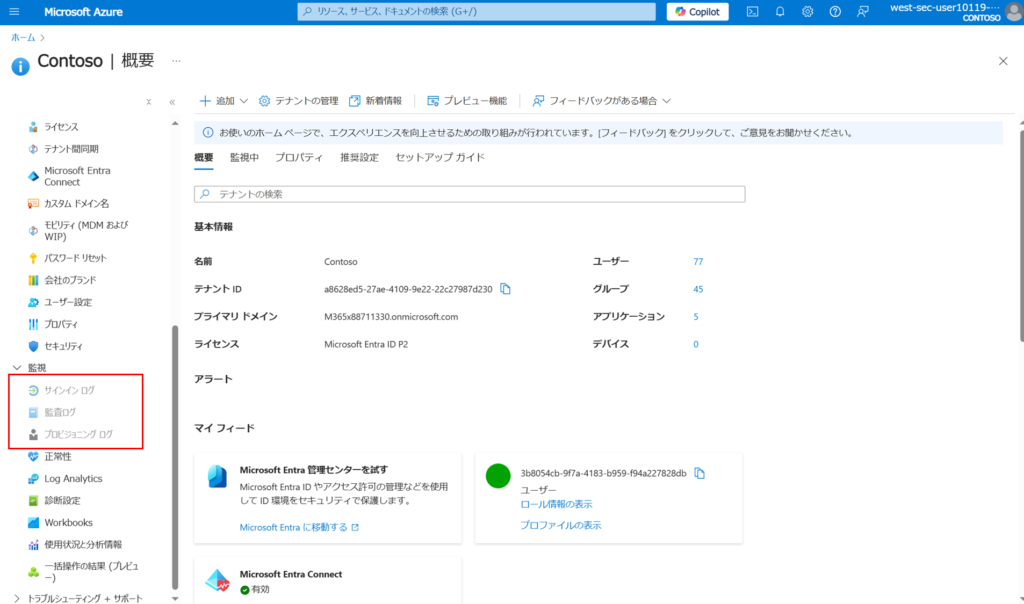Open 会社のブランド sidebar item
The width and height of the screenshot is (1024, 604).
click(70, 280)
